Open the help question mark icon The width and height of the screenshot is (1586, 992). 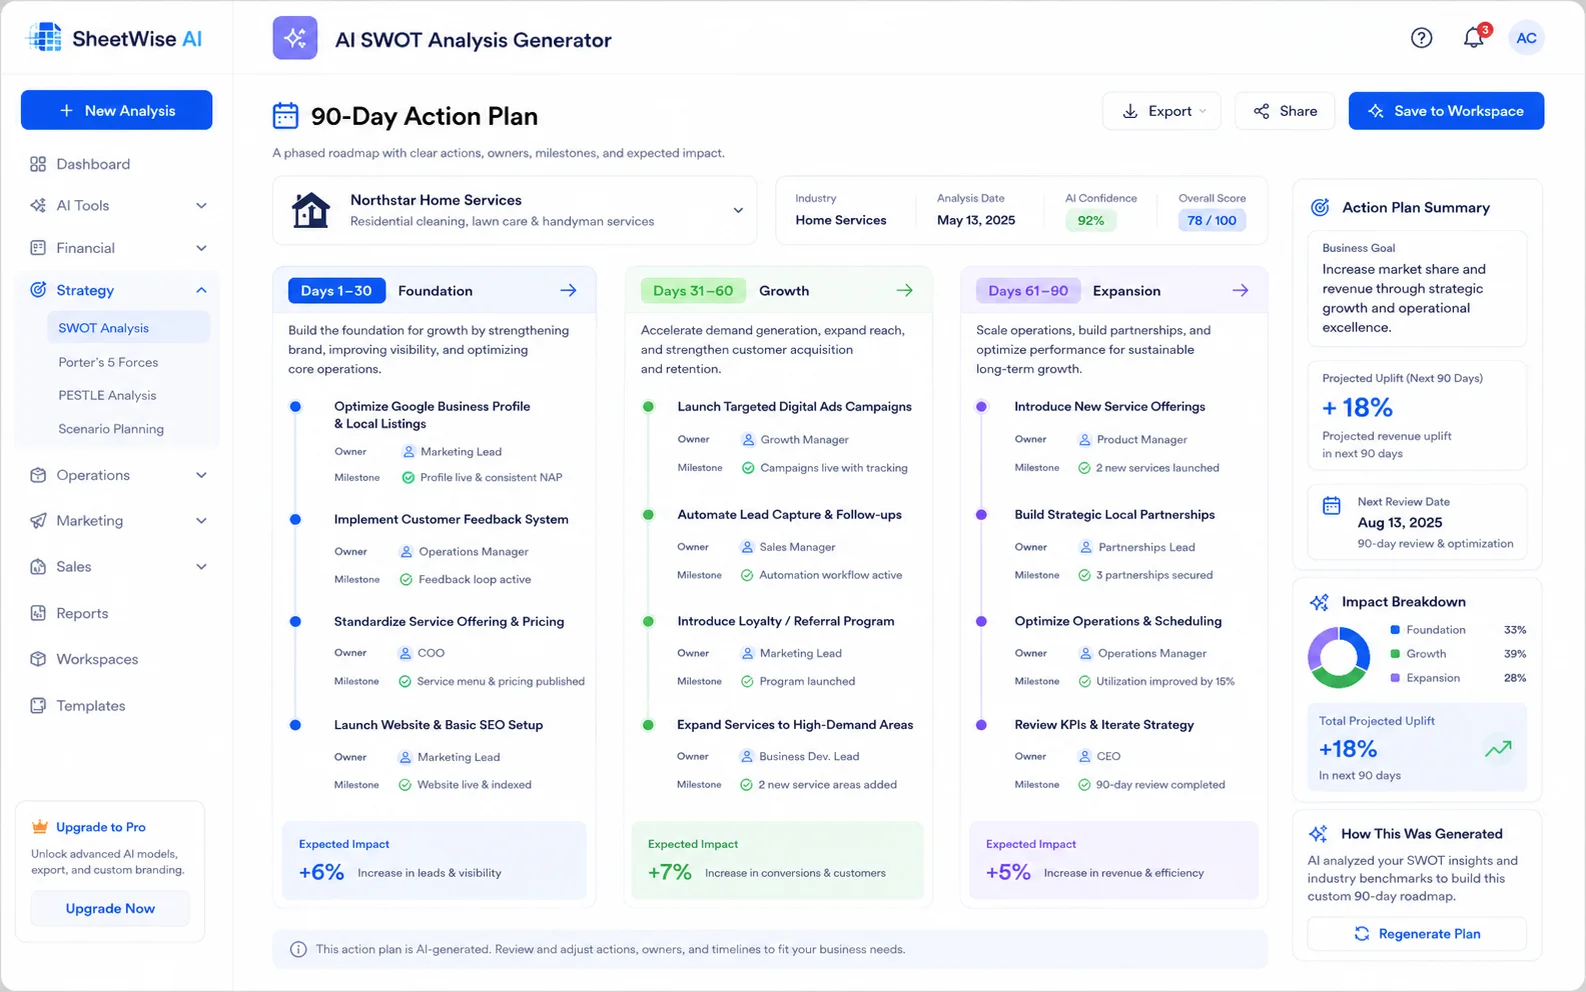1421,38
